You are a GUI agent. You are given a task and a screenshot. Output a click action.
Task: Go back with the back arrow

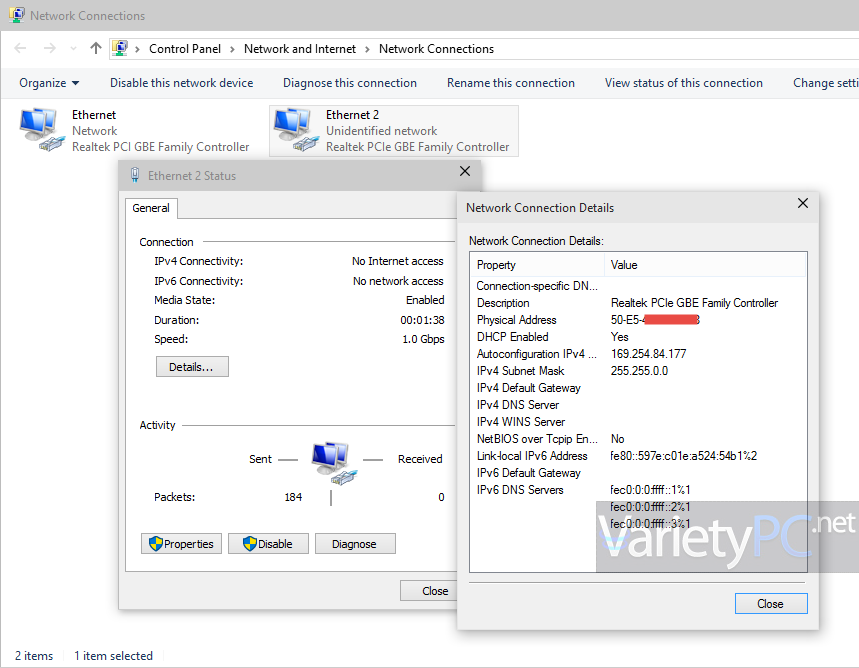pyautogui.click(x=20, y=49)
